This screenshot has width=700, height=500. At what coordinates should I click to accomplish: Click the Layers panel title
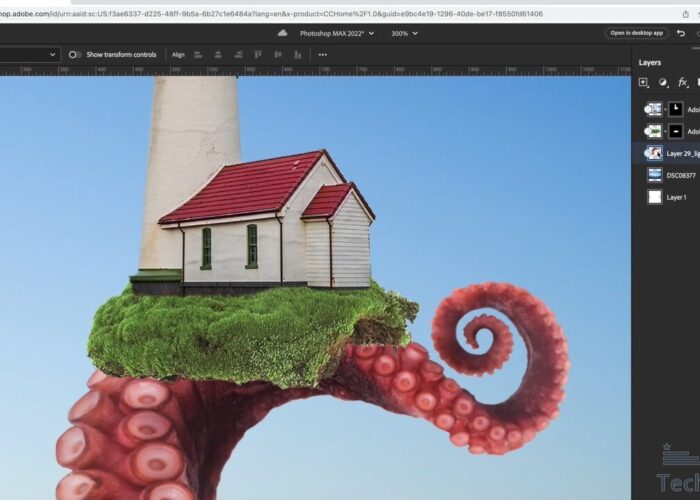(650, 62)
